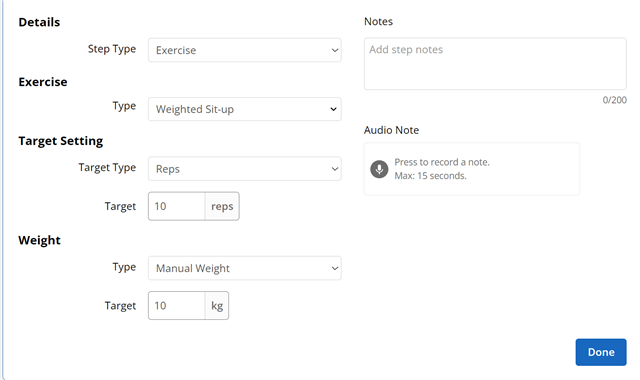Click the arrow on the Weighted Sit-up selector
Image resolution: width=640 pixels, height=380 pixels.
coord(333,109)
